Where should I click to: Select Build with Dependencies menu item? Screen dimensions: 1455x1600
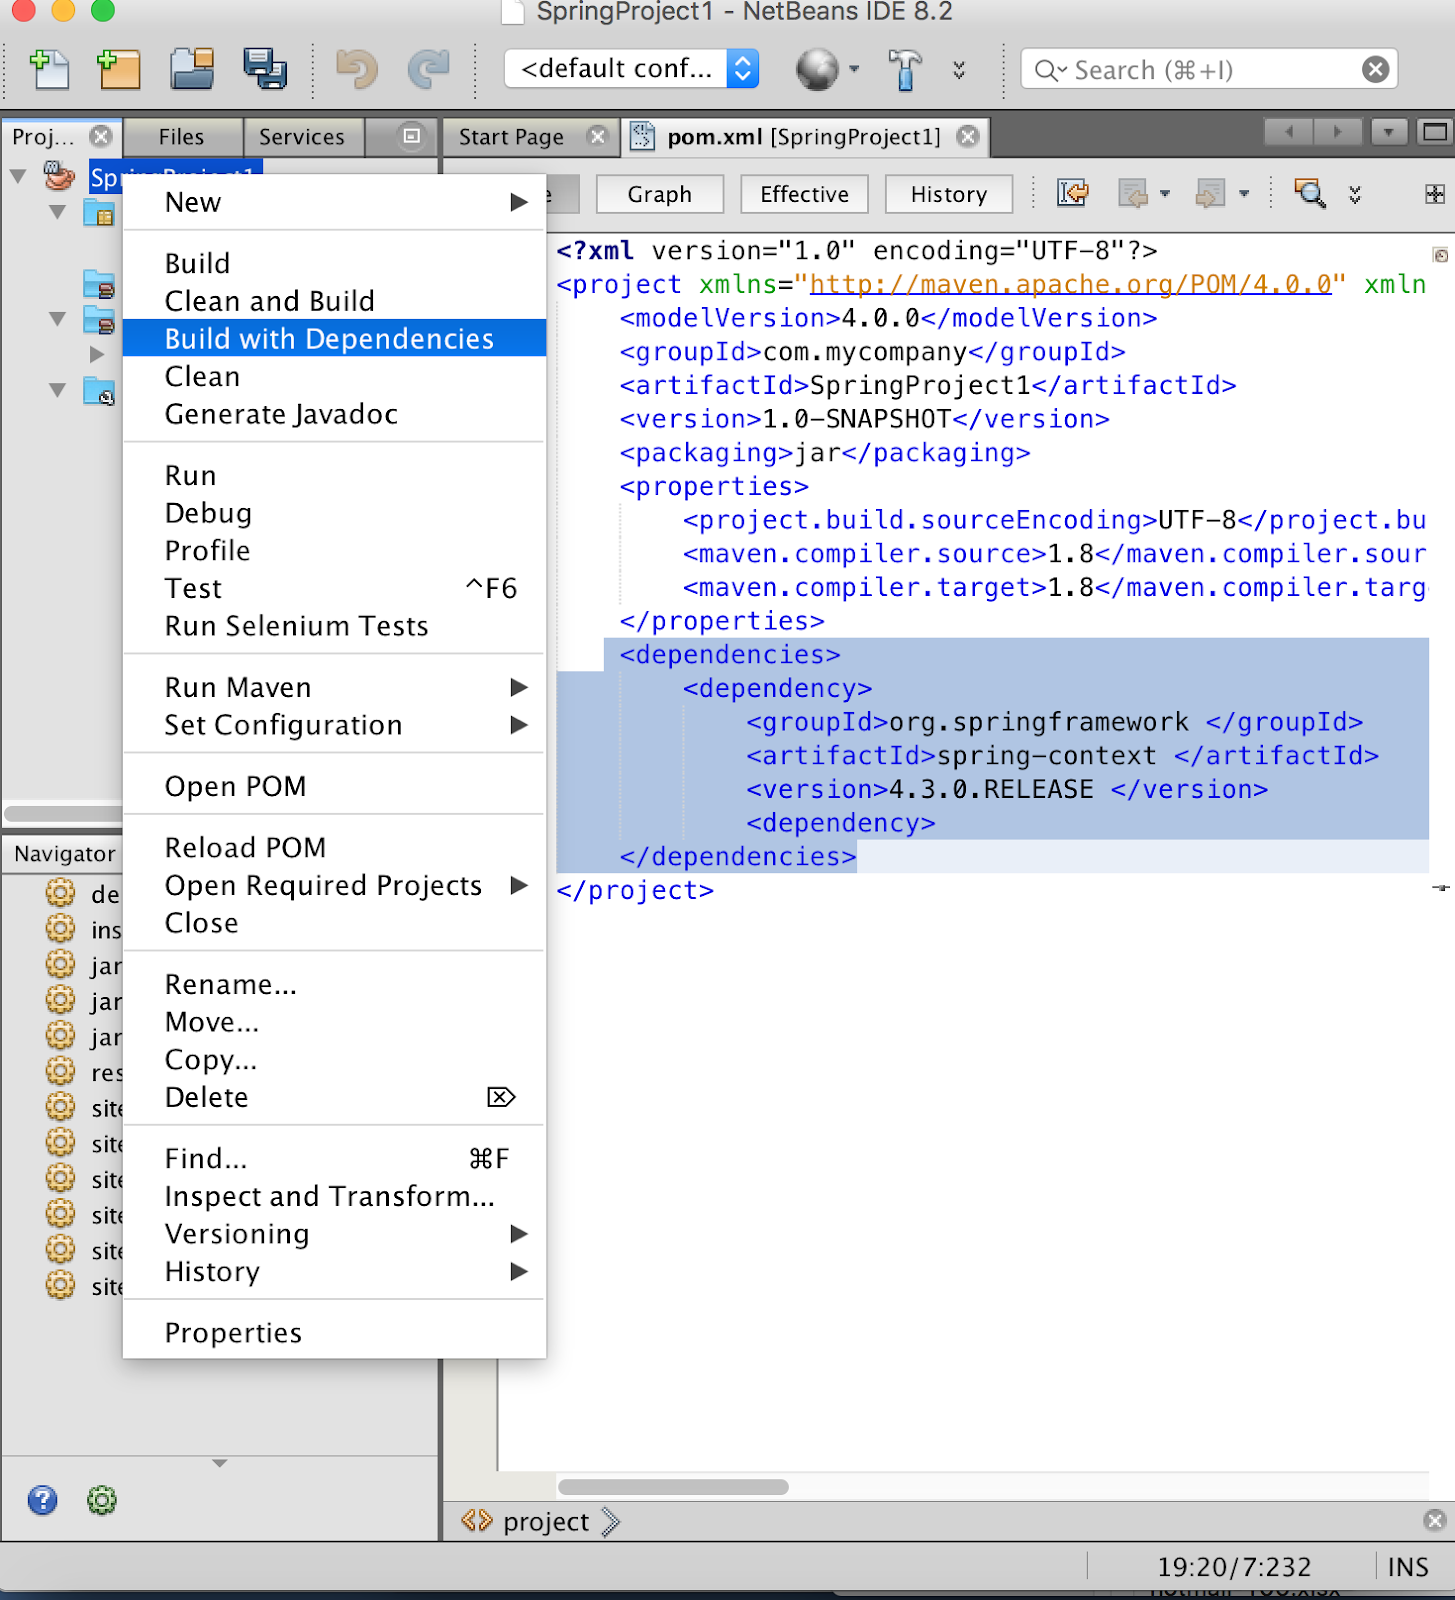pyautogui.click(x=329, y=339)
